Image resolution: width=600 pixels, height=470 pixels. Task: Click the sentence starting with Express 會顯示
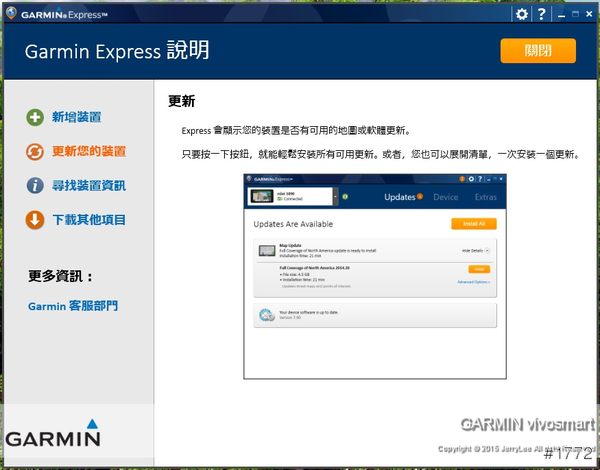[296, 131]
